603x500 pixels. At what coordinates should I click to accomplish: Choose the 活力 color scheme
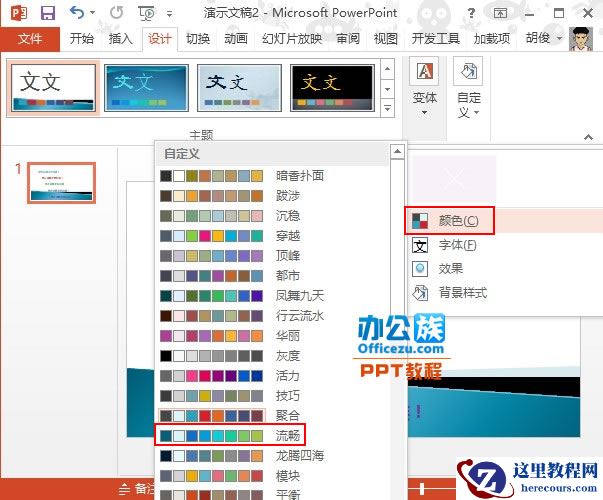pos(273,376)
